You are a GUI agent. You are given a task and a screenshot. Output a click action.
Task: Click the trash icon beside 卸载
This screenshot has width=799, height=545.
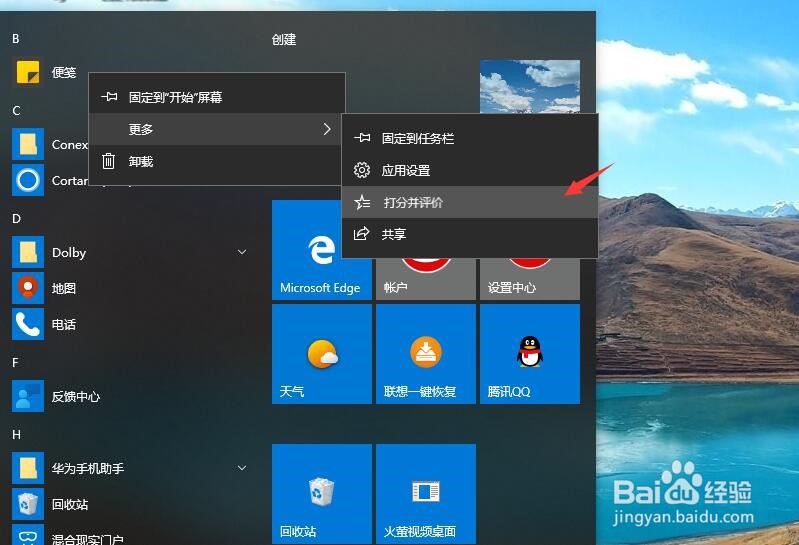click(x=109, y=161)
